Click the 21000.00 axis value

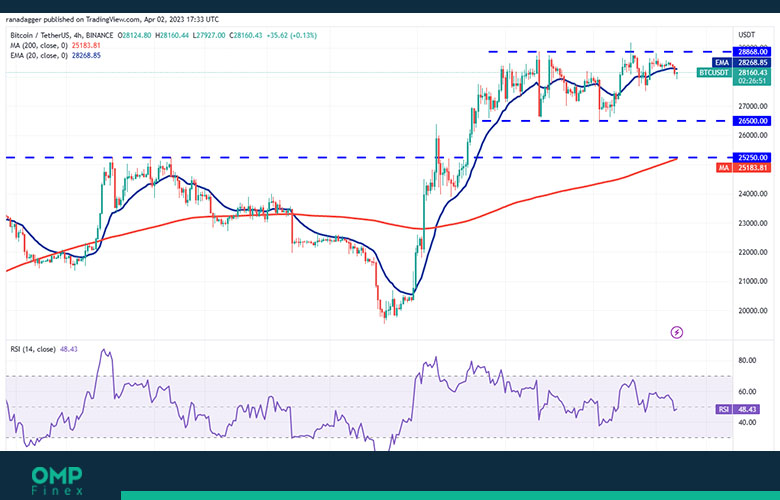coord(753,281)
